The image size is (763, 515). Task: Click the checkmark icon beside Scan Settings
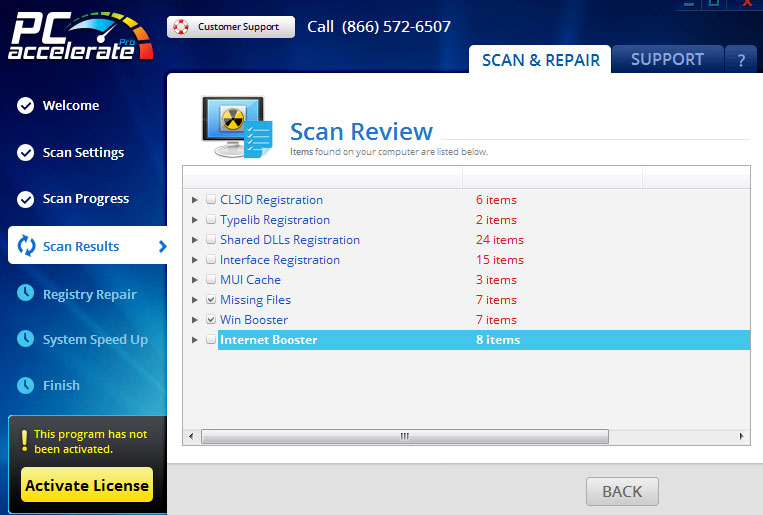[26, 153]
